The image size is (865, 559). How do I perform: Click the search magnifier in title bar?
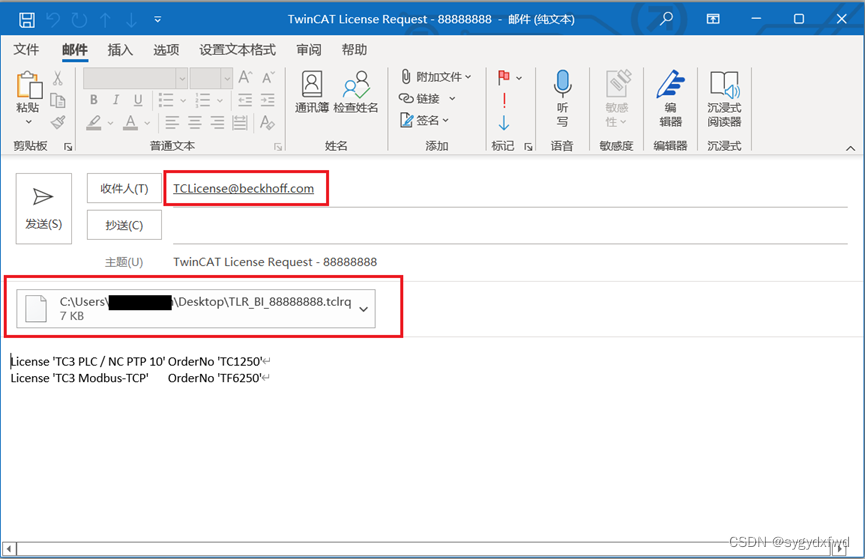click(666, 19)
